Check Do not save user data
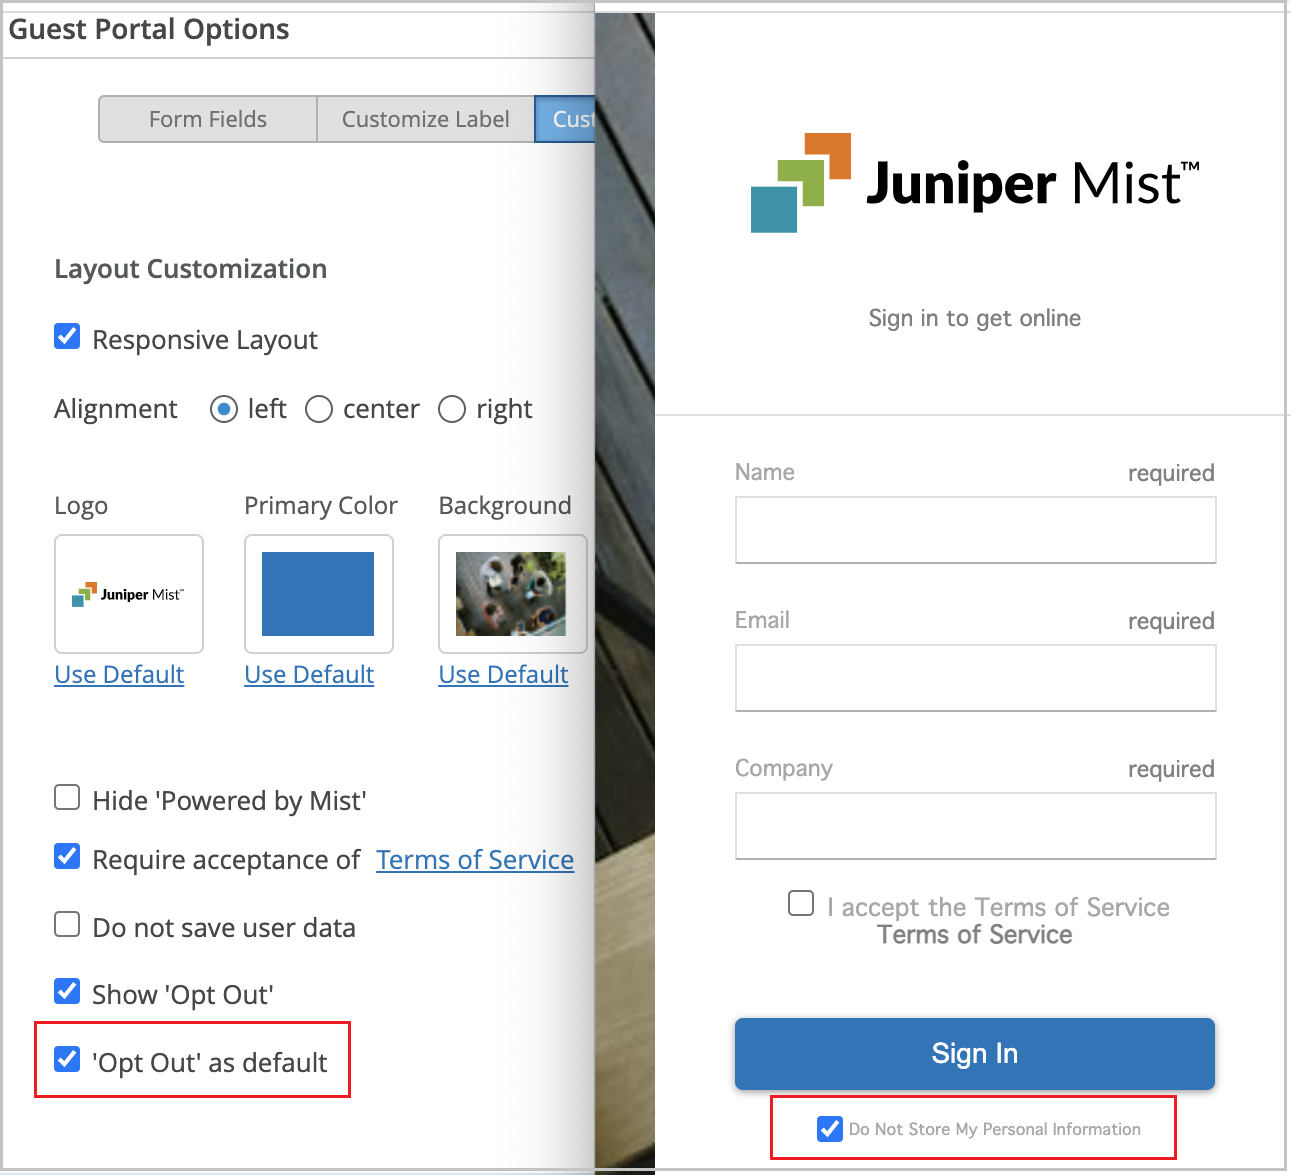Screen dimensions: 1291x1175 click(67, 925)
